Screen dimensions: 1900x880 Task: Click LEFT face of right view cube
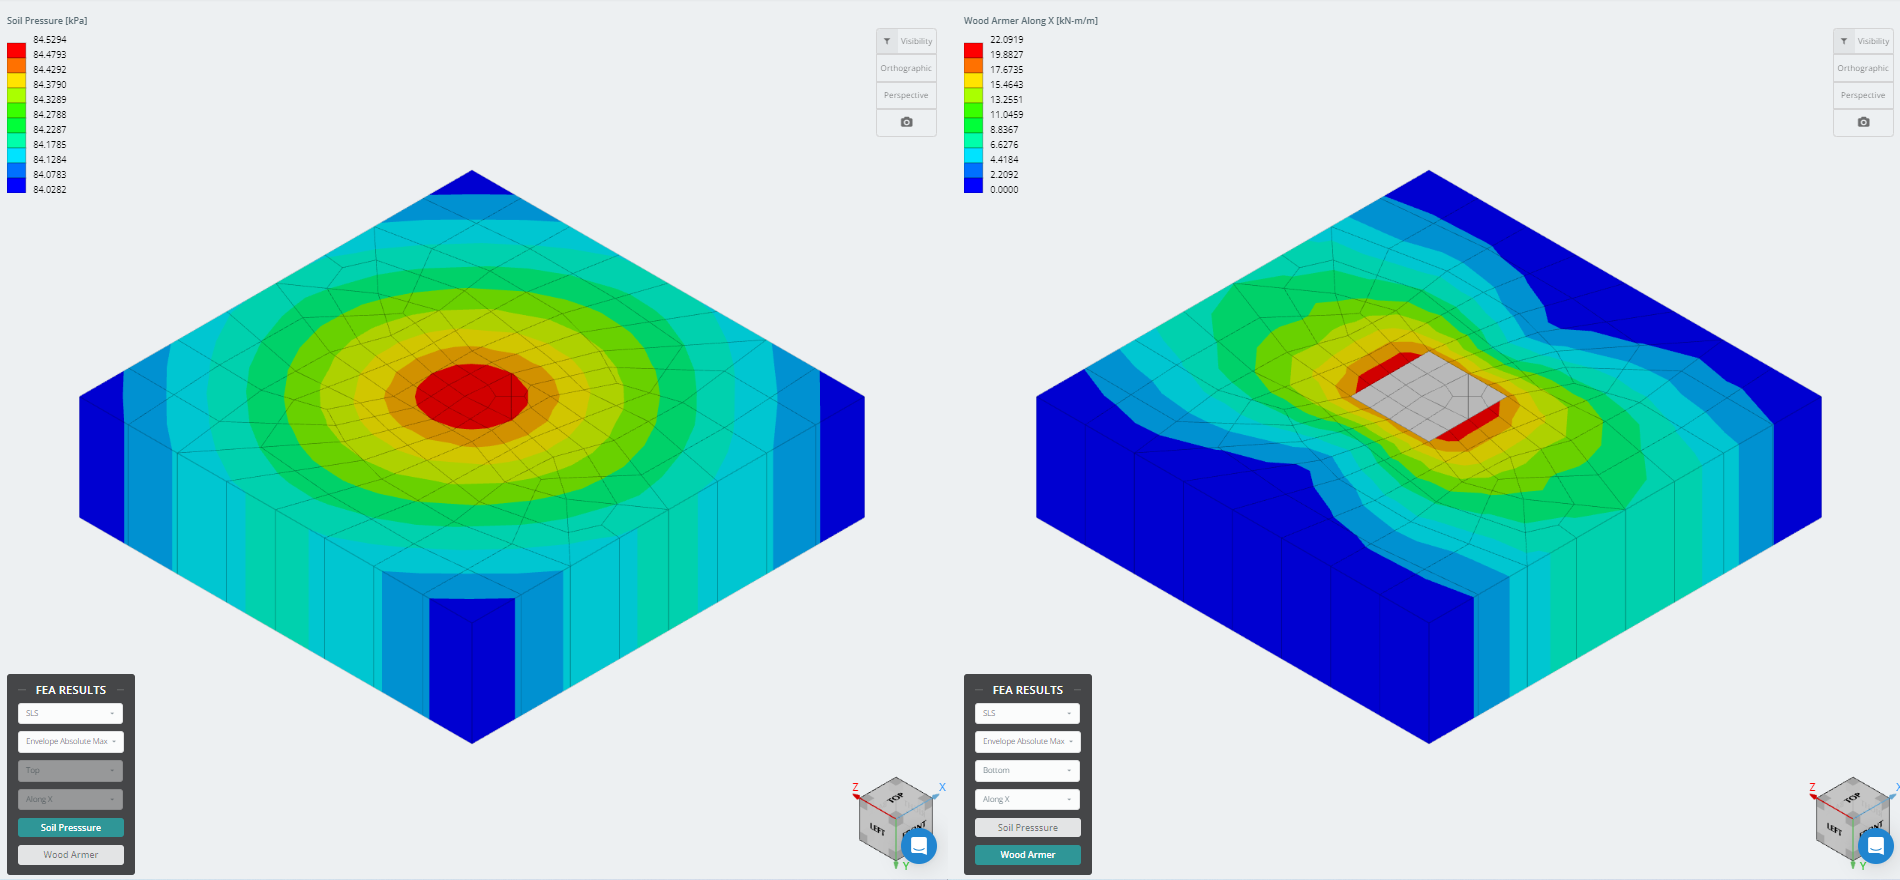coord(1833,829)
